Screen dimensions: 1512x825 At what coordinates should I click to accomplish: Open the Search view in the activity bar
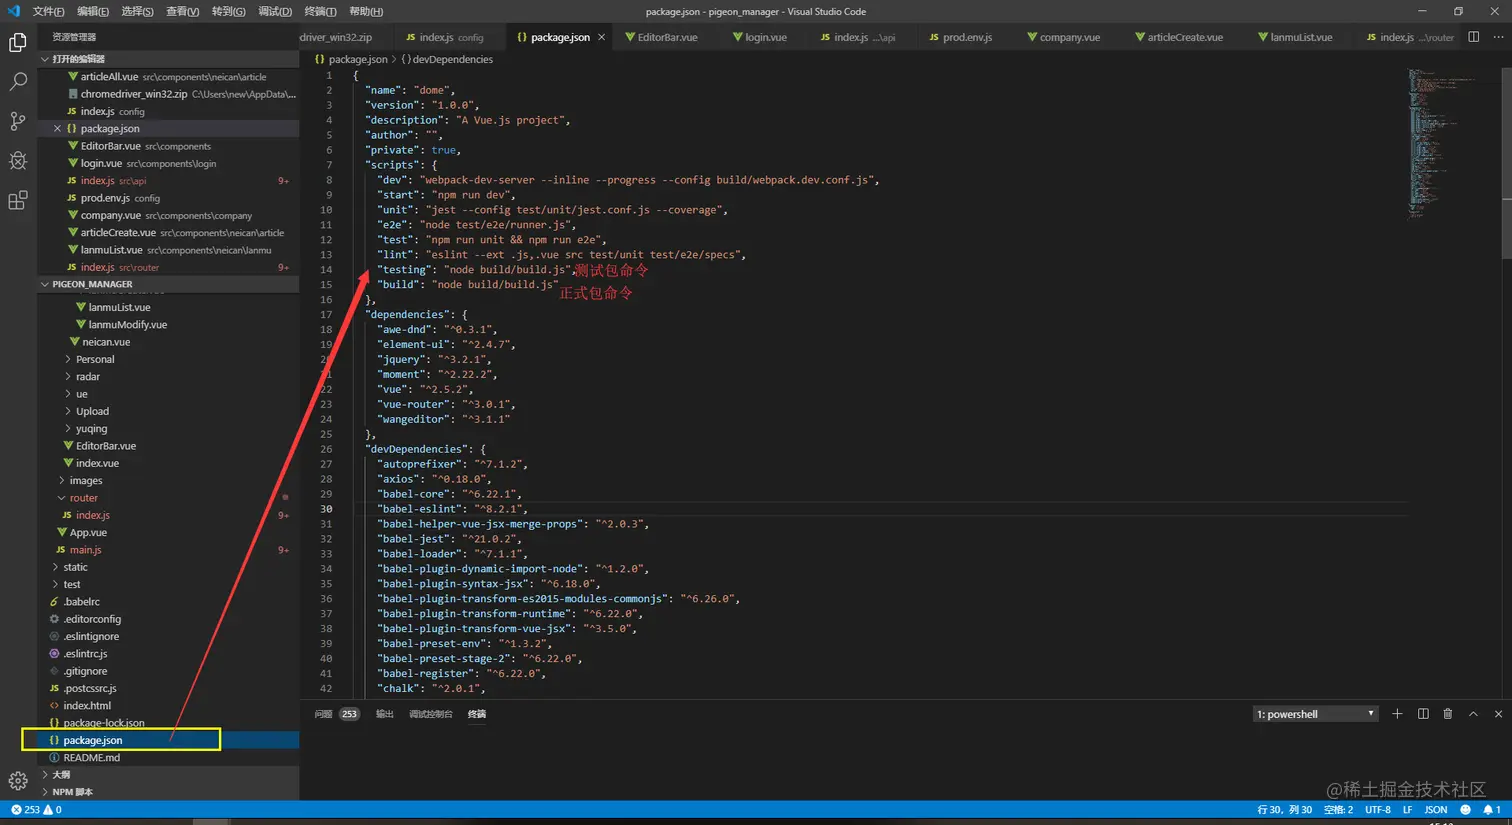click(18, 82)
